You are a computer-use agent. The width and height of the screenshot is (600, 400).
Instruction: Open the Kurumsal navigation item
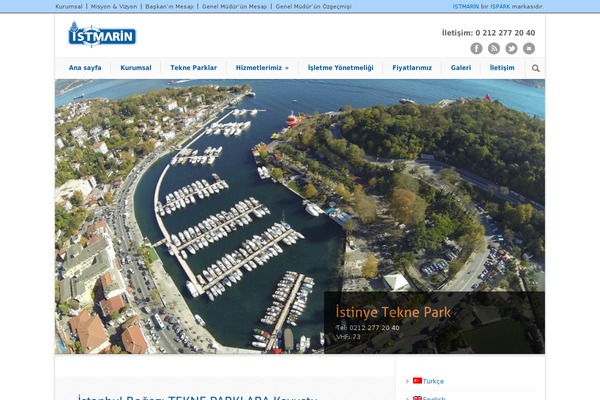click(x=136, y=68)
